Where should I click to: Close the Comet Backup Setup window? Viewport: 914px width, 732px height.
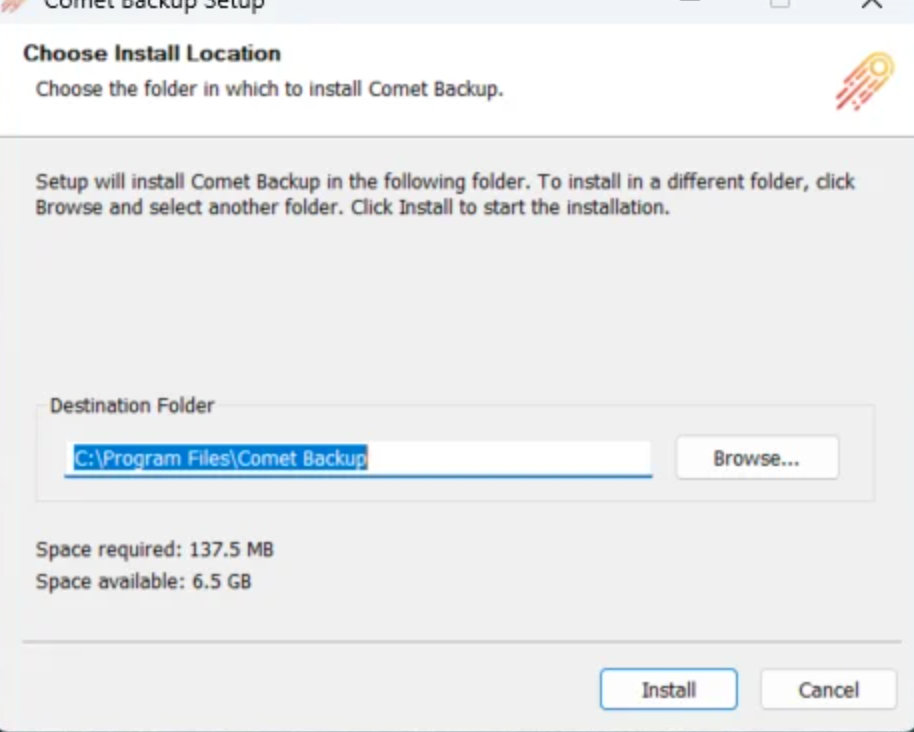tap(871, 4)
